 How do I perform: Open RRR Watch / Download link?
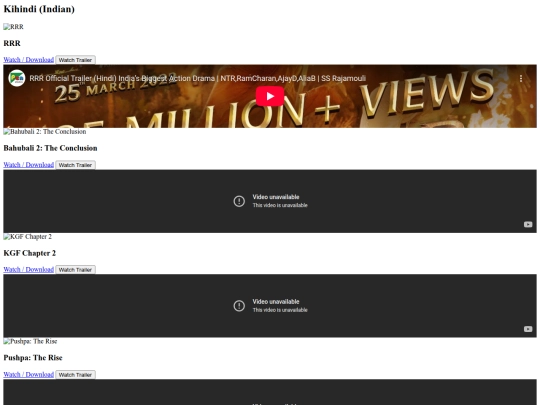(x=29, y=60)
